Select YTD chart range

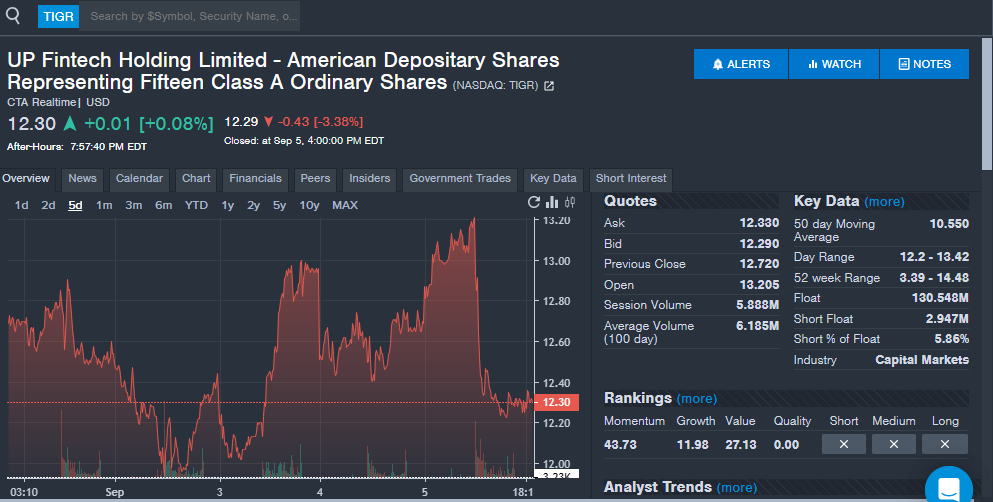click(196, 205)
